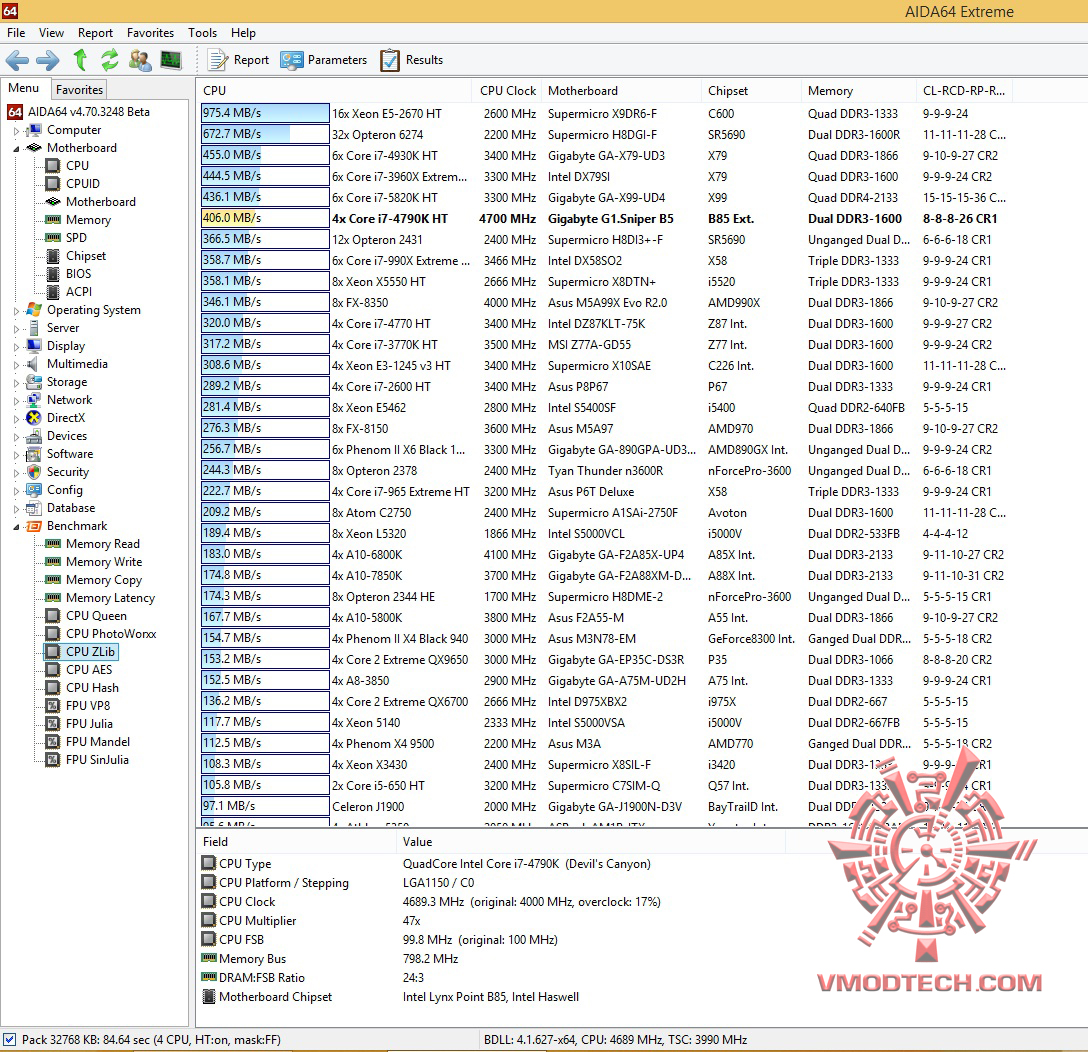Image resolution: width=1088 pixels, height=1052 pixels.
Task: Expand the Operating System node
Action: point(17,311)
